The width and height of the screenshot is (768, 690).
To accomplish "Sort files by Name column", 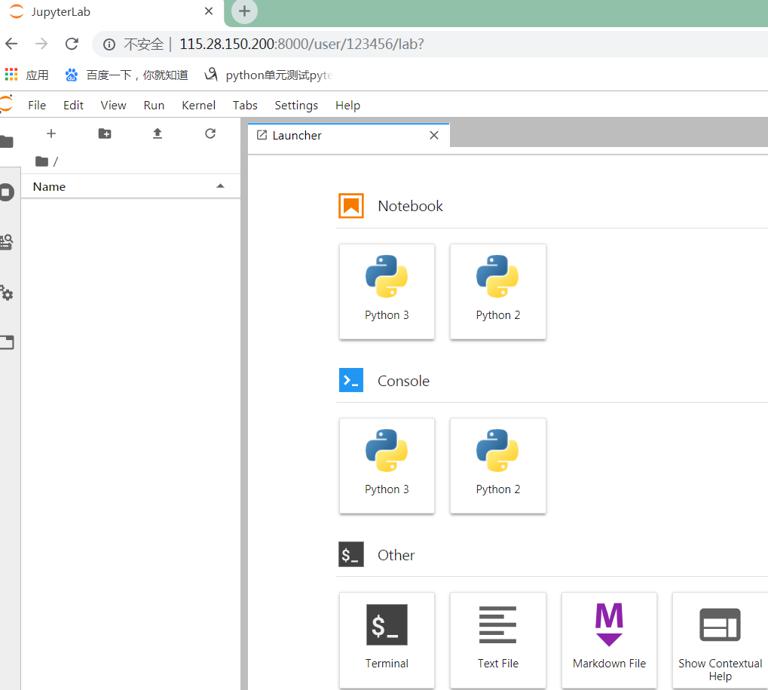I will click(130, 187).
